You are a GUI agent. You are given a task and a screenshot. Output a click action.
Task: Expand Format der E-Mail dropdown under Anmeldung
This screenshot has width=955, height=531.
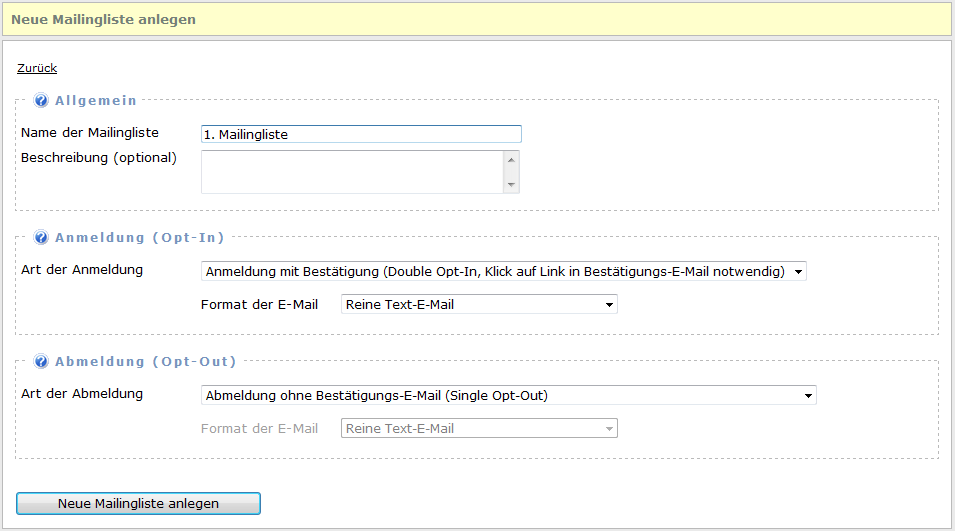(x=479, y=304)
